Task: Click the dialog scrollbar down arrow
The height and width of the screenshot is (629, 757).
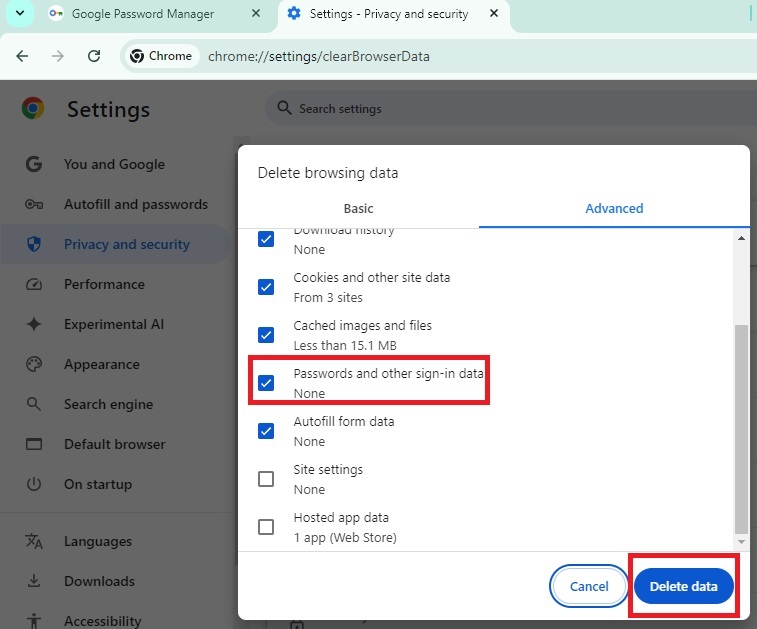Action: point(741,542)
